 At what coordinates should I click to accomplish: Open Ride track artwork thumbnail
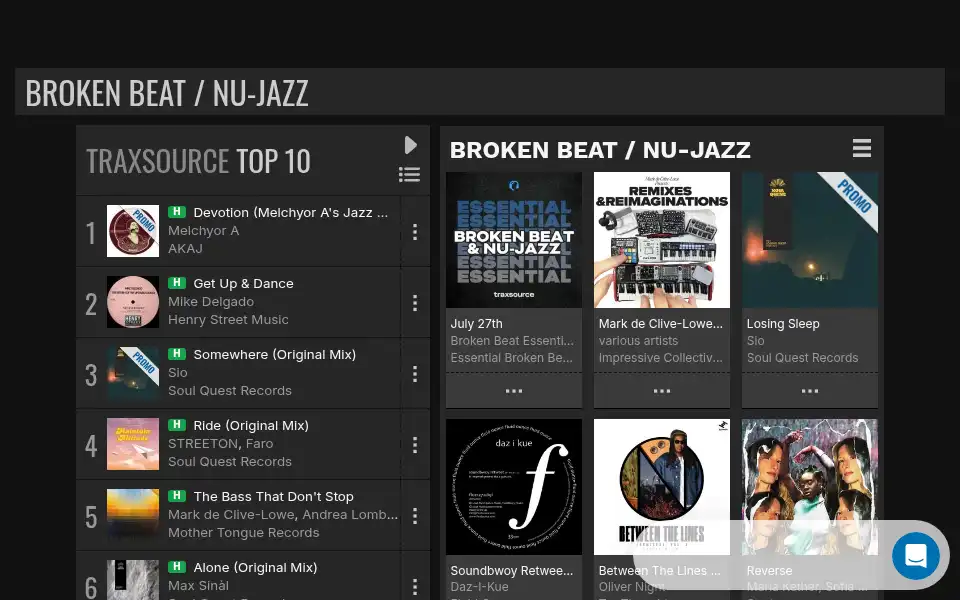click(133, 444)
